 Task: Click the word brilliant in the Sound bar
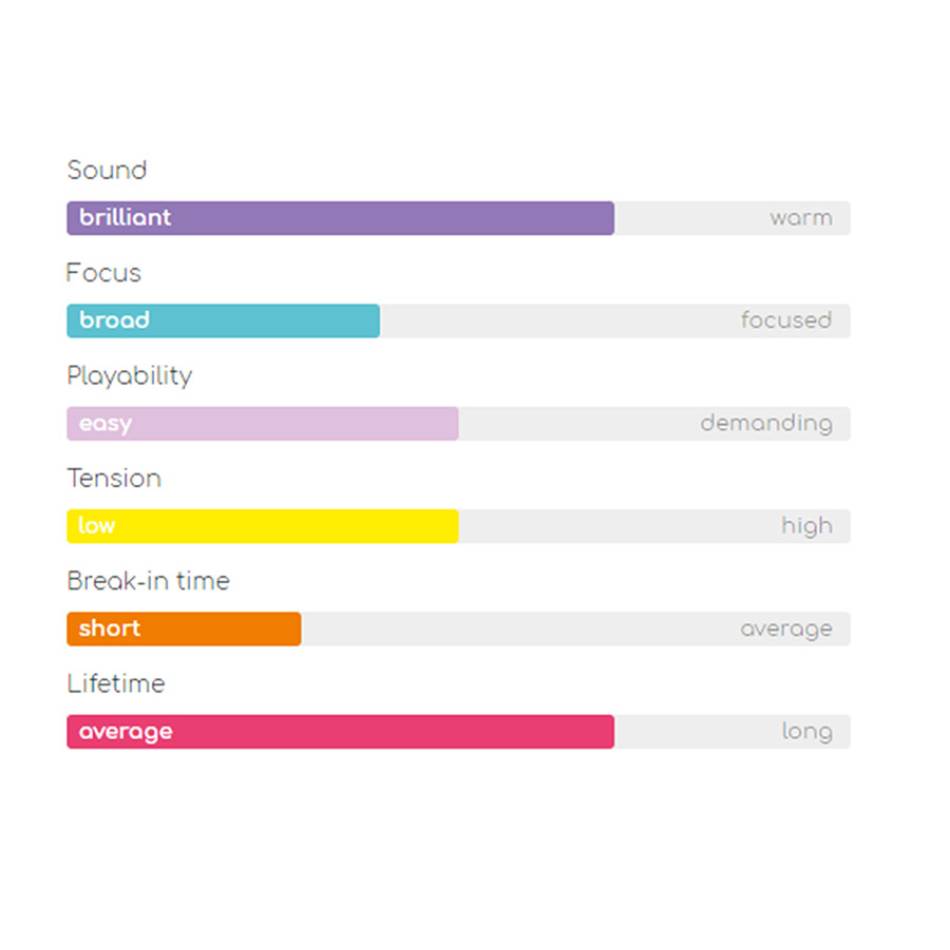coord(125,218)
